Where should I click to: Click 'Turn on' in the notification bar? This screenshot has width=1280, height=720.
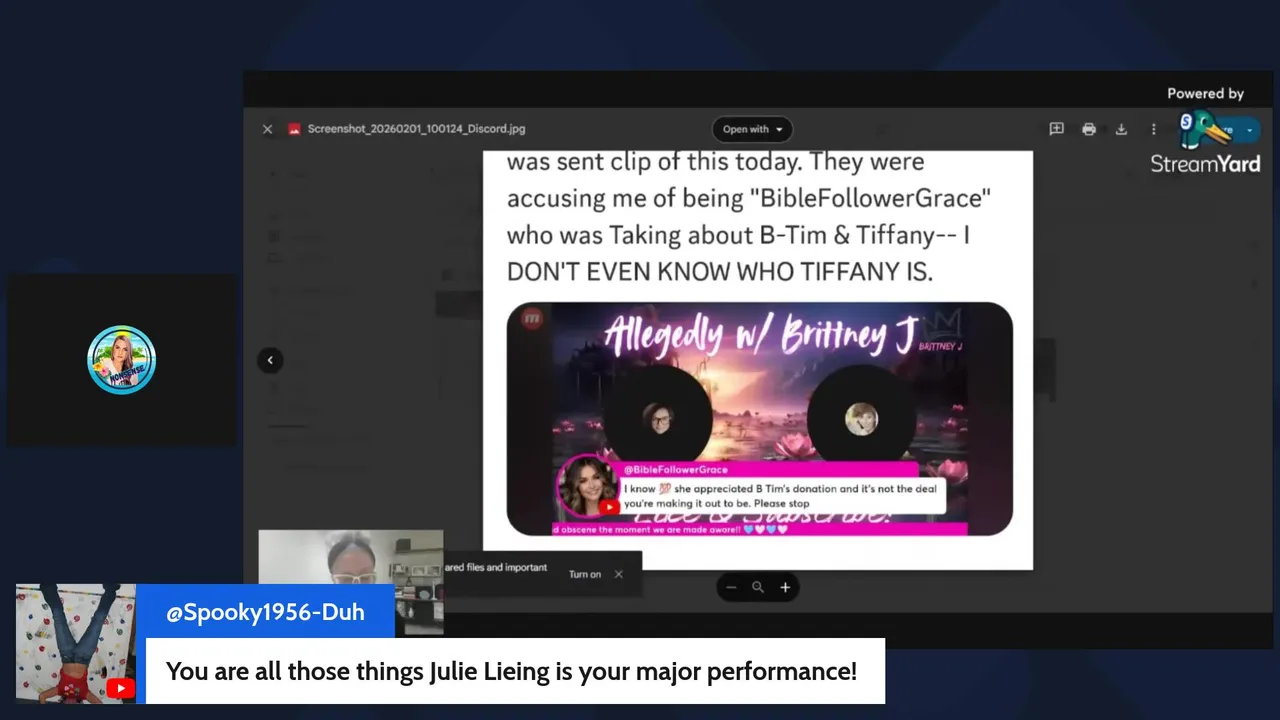click(x=585, y=574)
